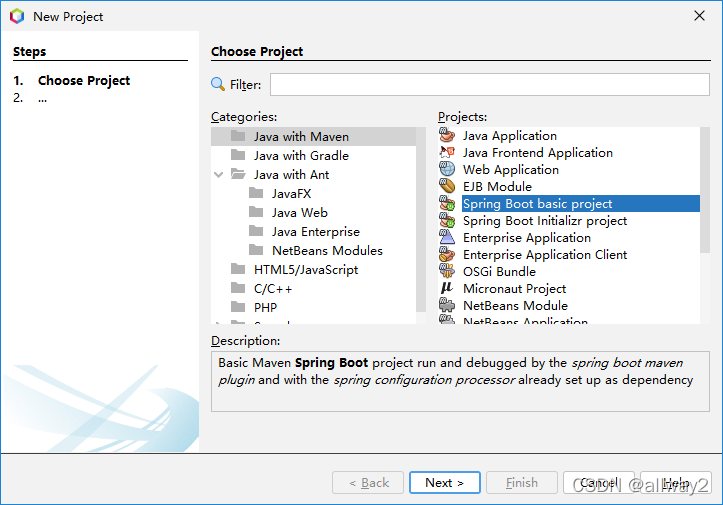Click the Java Web folder icon
Screen dimensions: 723x505
click(256, 212)
